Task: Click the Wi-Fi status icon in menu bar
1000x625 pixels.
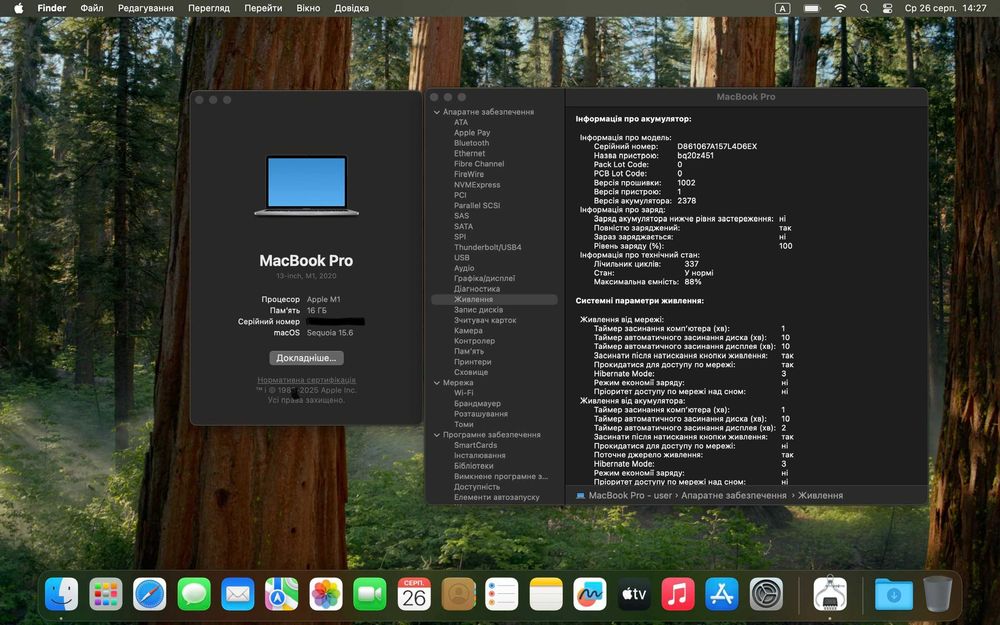Action: click(840, 8)
